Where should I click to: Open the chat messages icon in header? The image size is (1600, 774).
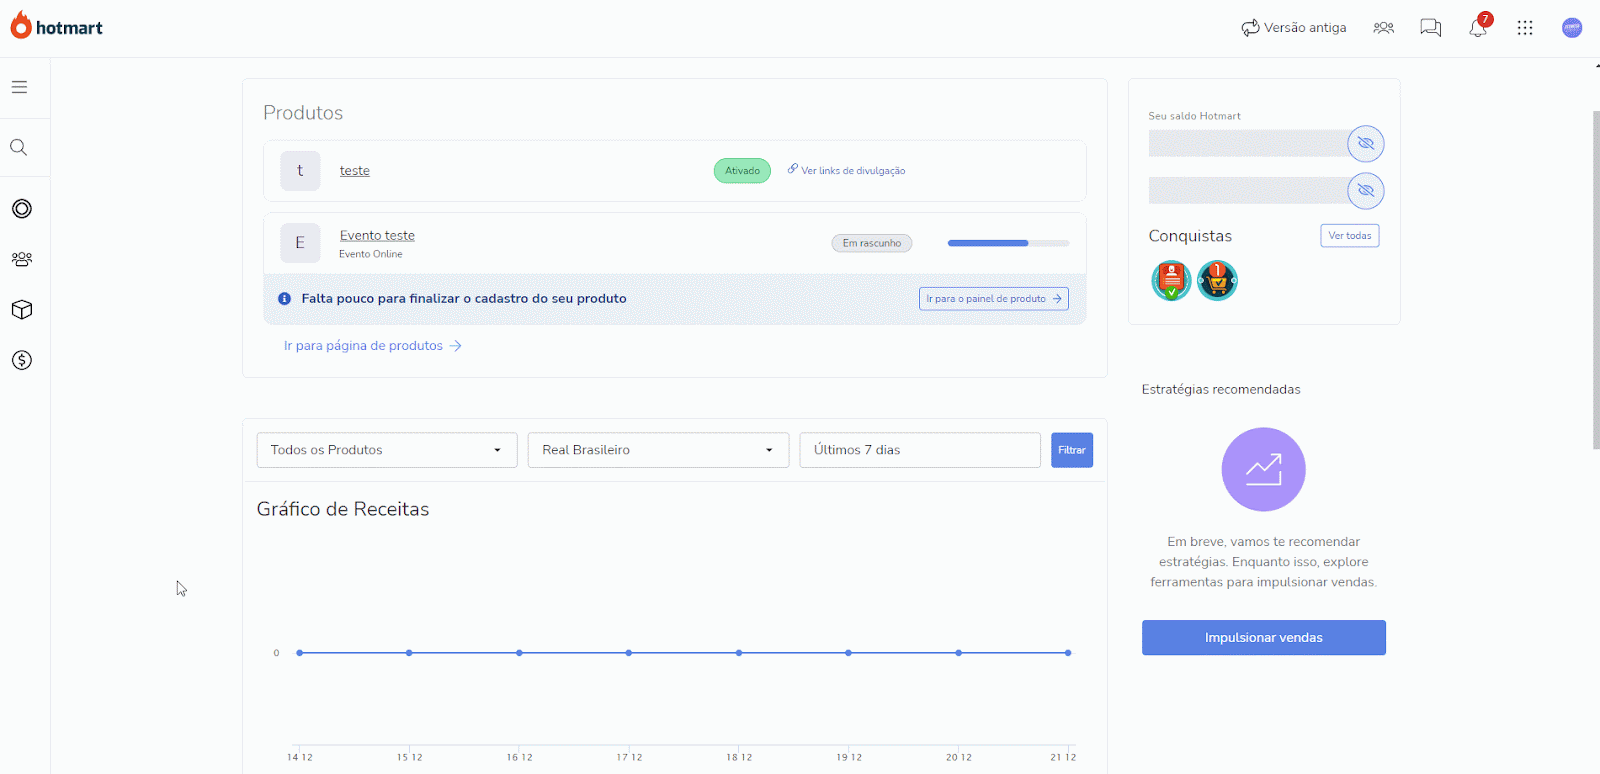coord(1431,28)
